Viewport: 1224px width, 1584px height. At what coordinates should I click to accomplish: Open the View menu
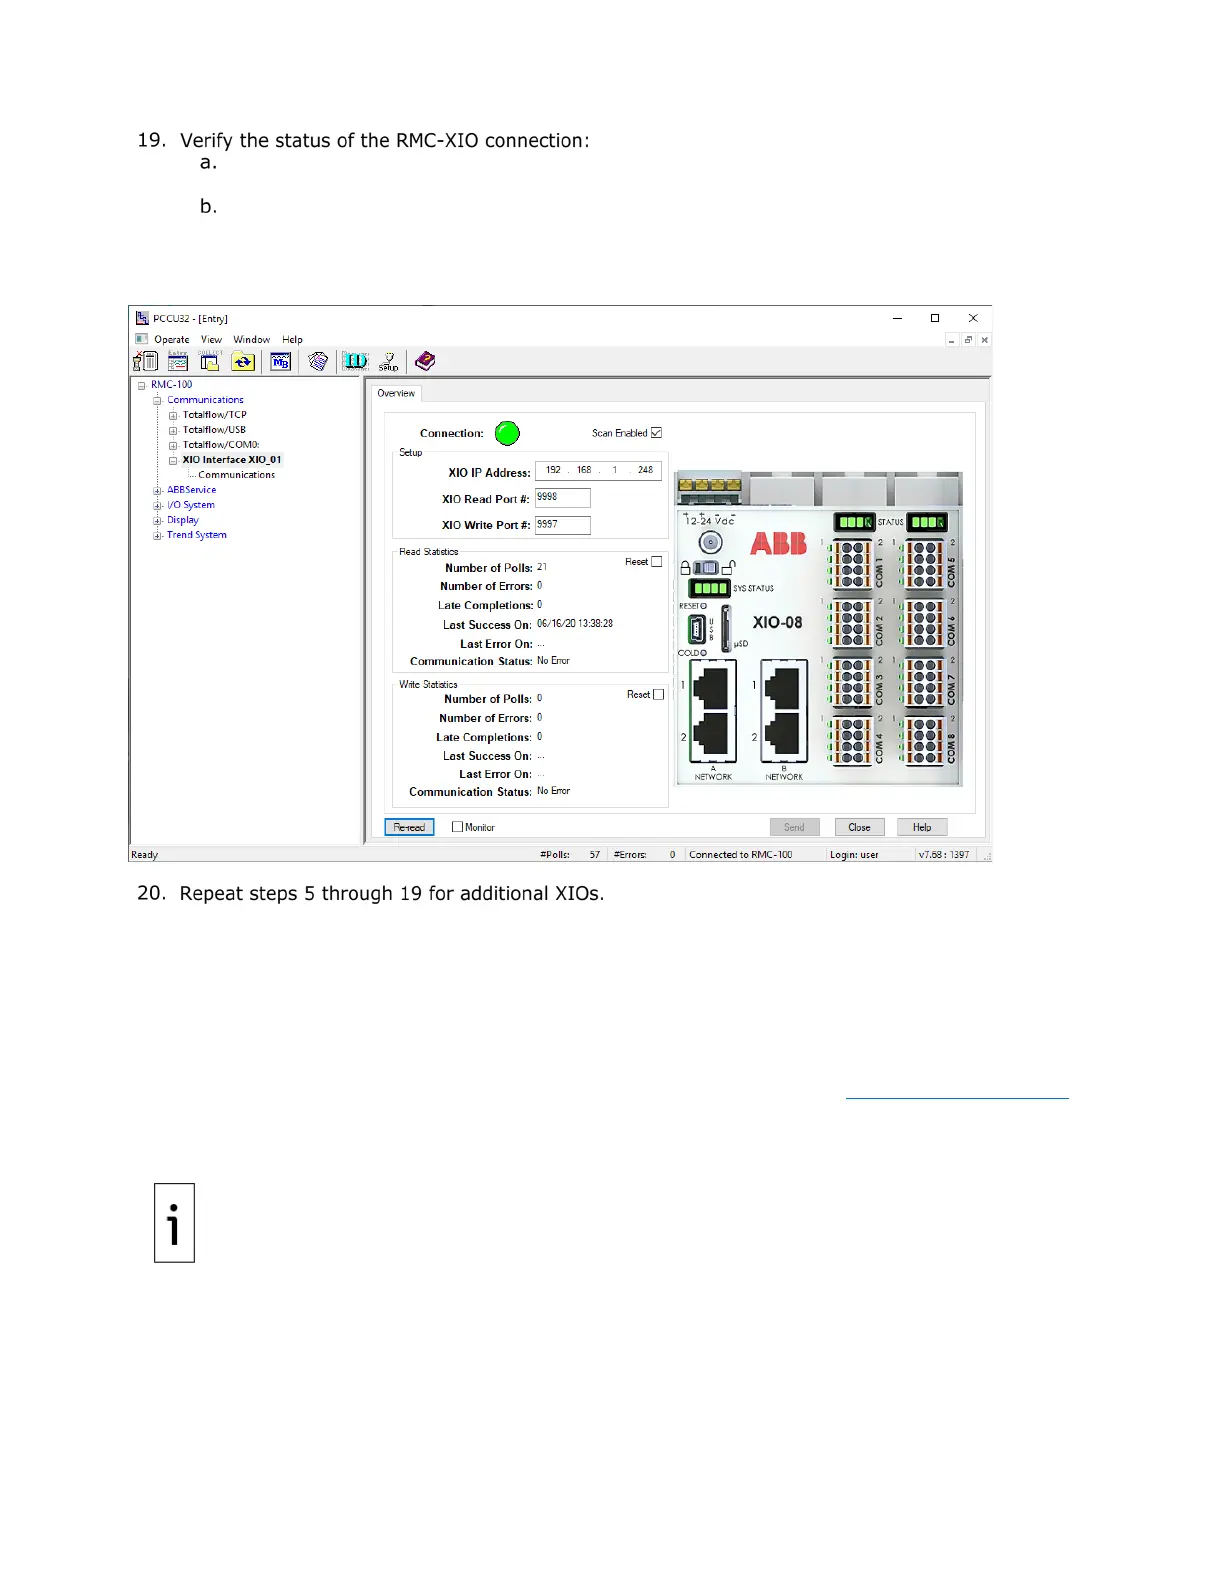211,339
